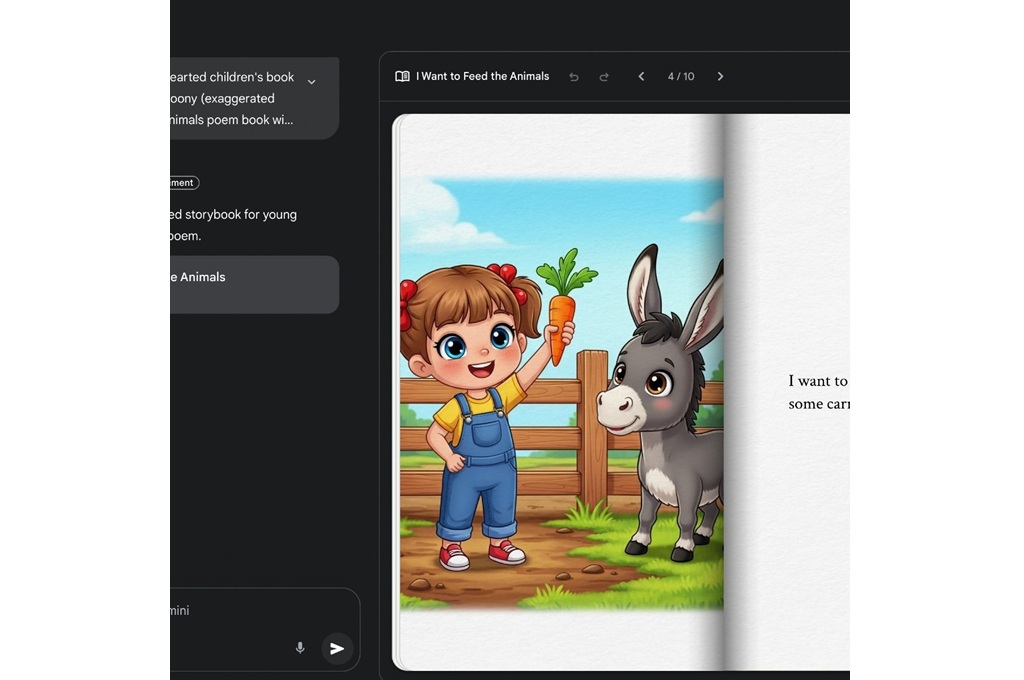The width and height of the screenshot is (1024, 680).
Task: Go to the next storybook page
Action: (720, 76)
